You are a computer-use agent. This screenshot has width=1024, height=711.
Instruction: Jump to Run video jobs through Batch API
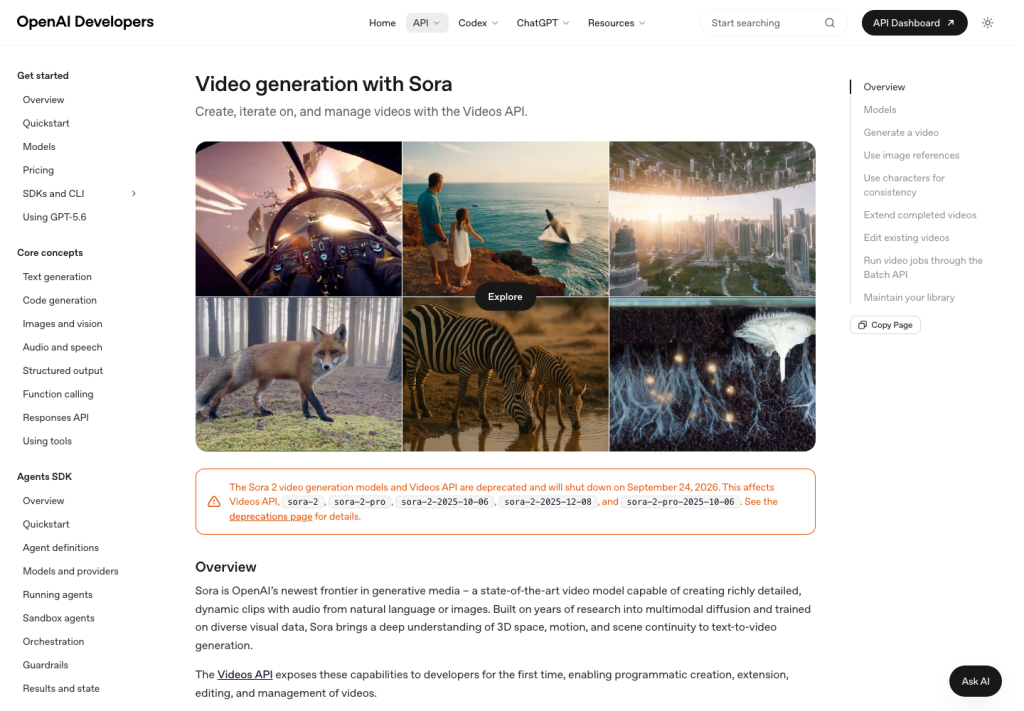click(x=923, y=268)
